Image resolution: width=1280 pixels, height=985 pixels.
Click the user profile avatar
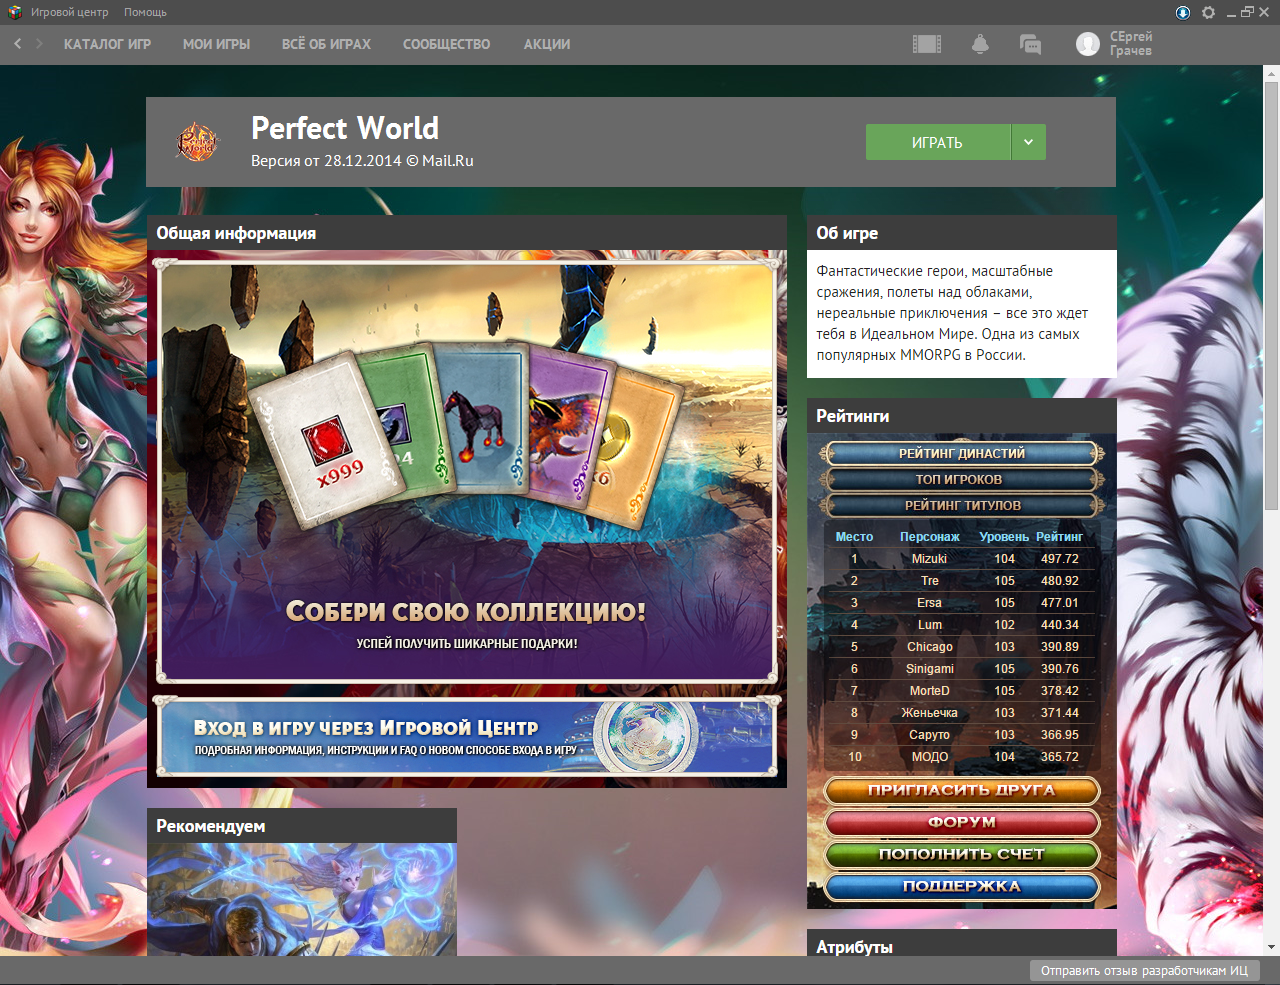pos(1087,44)
